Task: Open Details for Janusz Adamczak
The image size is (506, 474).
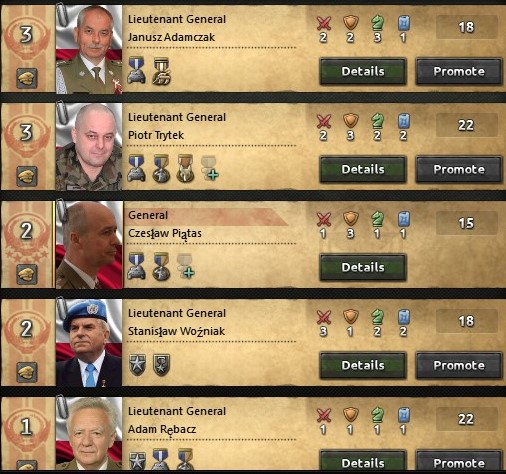Action: 363,71
